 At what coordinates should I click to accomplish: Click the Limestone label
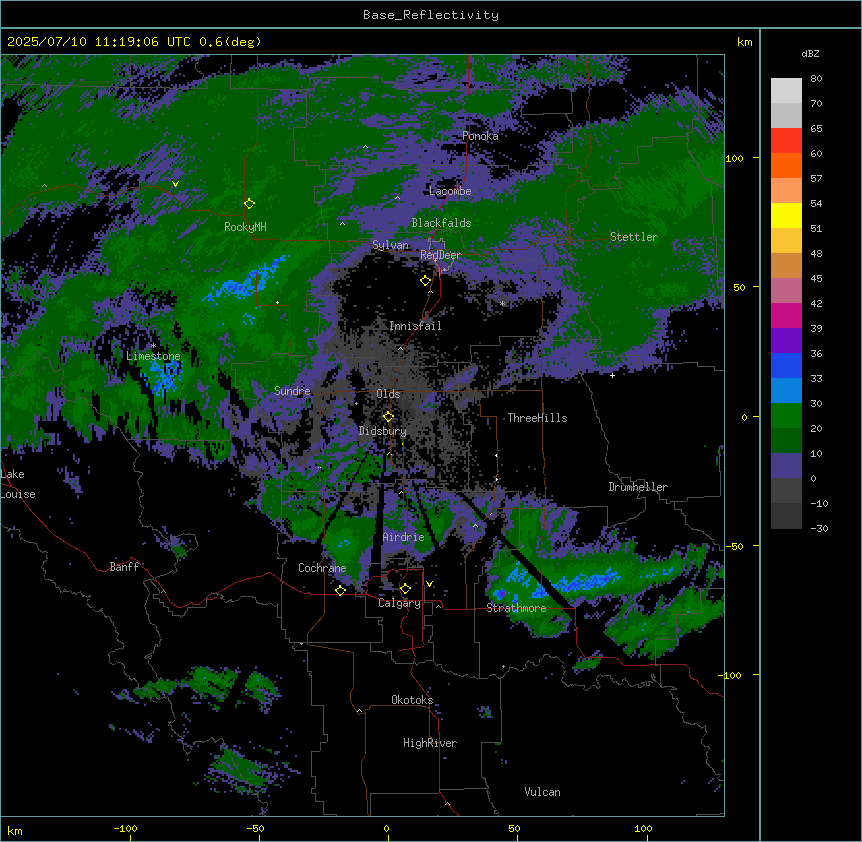tap(153, 356)
